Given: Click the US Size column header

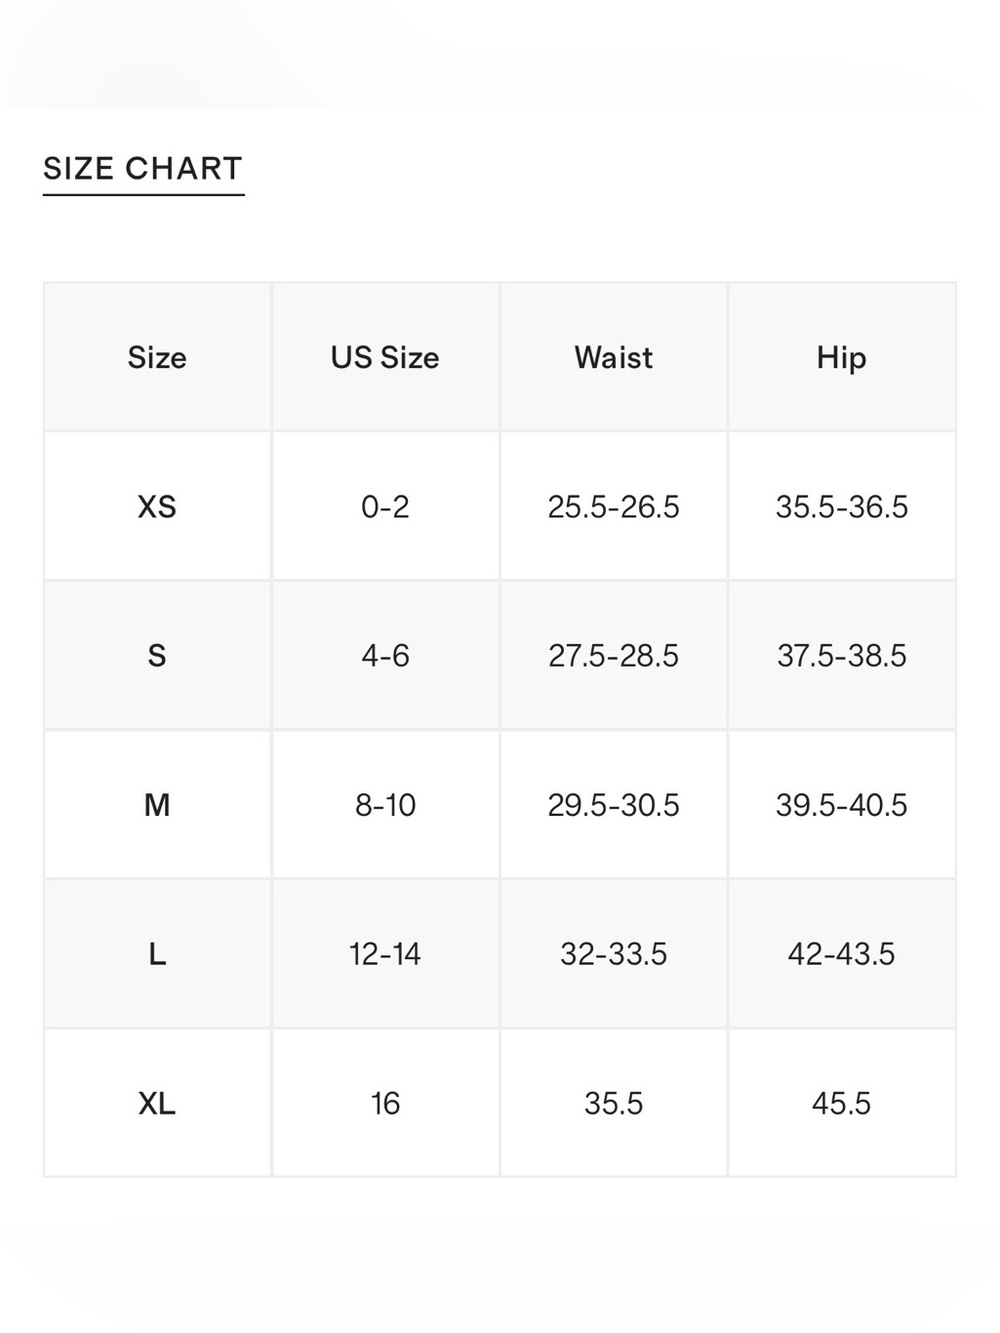Looking at the screenshot, I should 385,357.
